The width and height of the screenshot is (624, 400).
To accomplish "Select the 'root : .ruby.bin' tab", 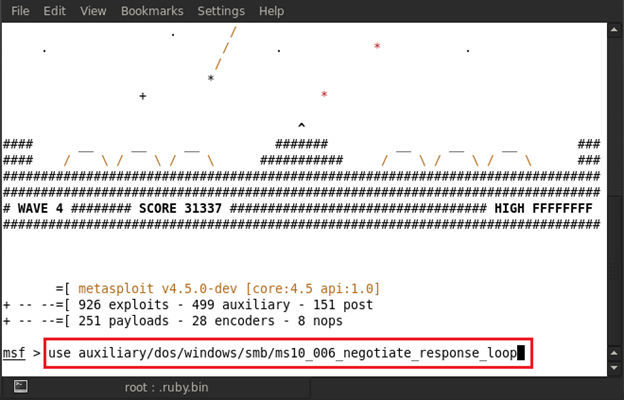I will coord(165,386).
